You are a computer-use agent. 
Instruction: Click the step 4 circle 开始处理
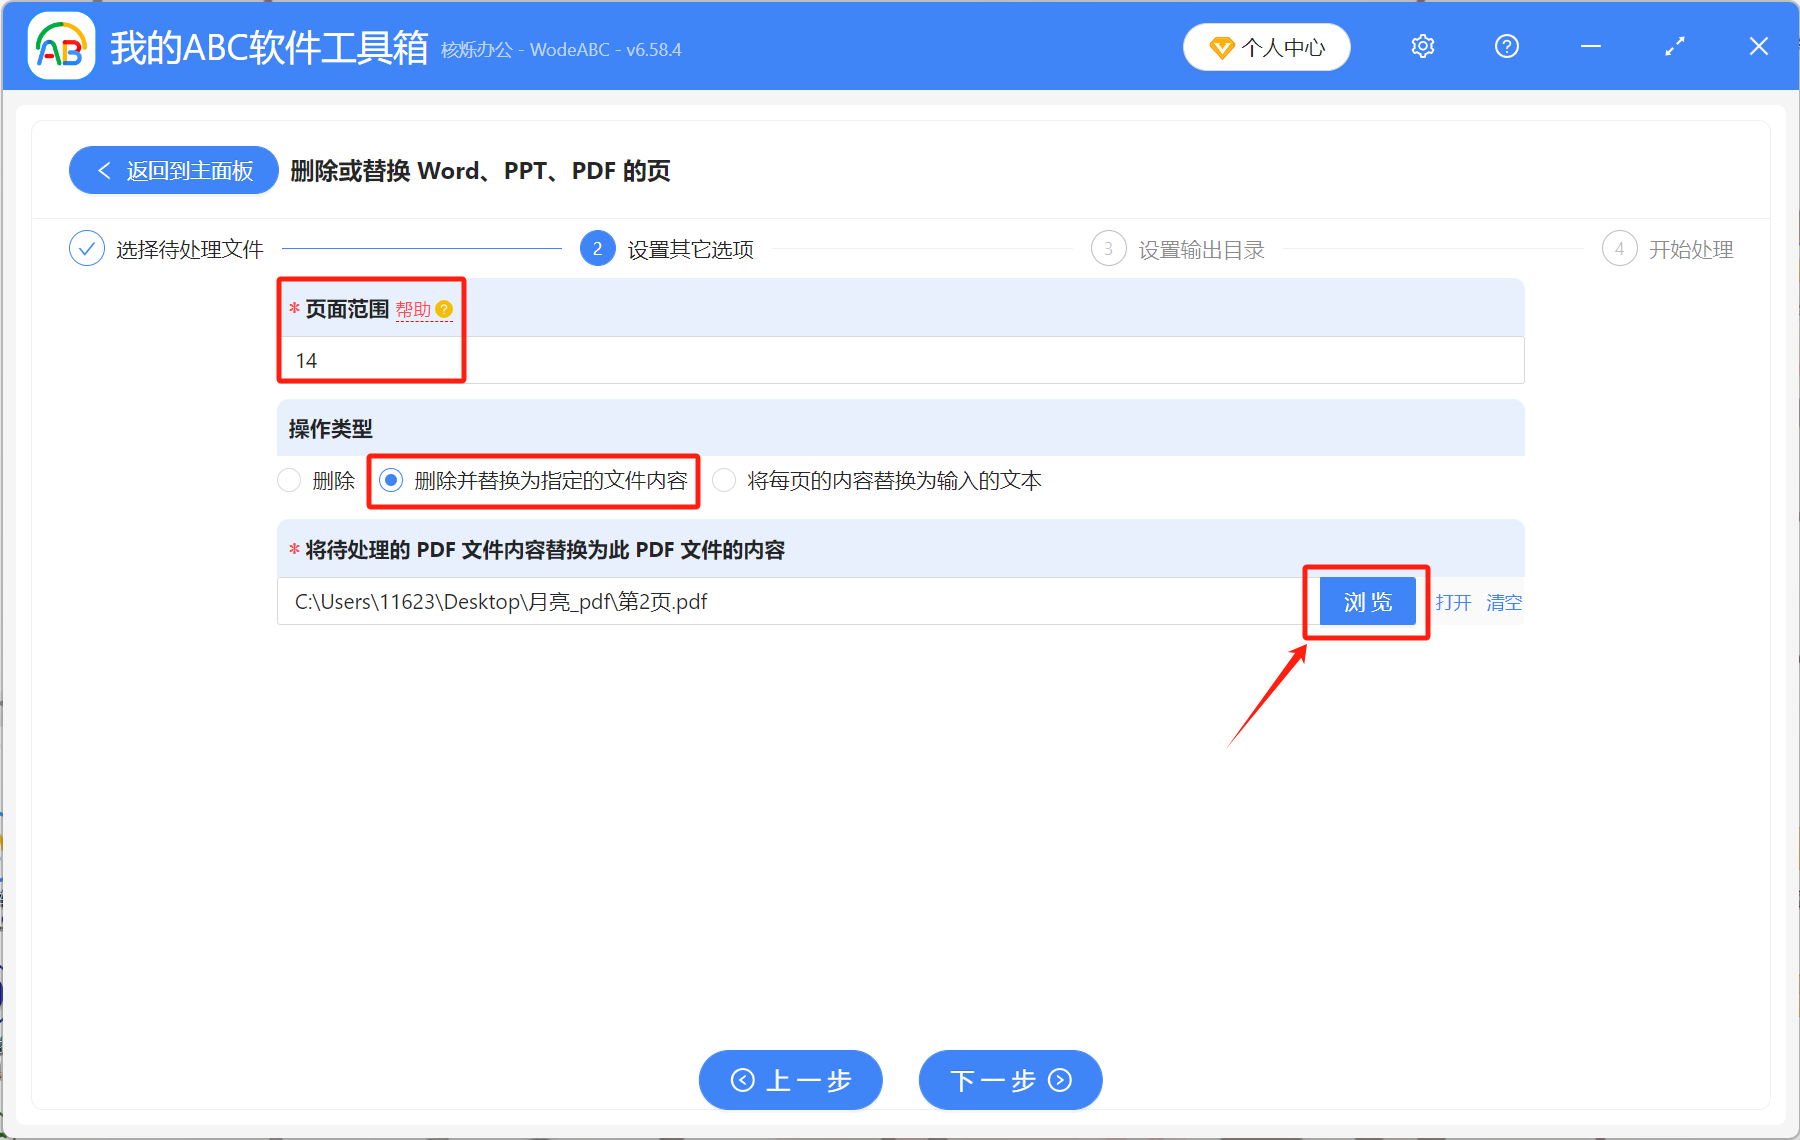pyautogui.click(x=1620, y=248)
